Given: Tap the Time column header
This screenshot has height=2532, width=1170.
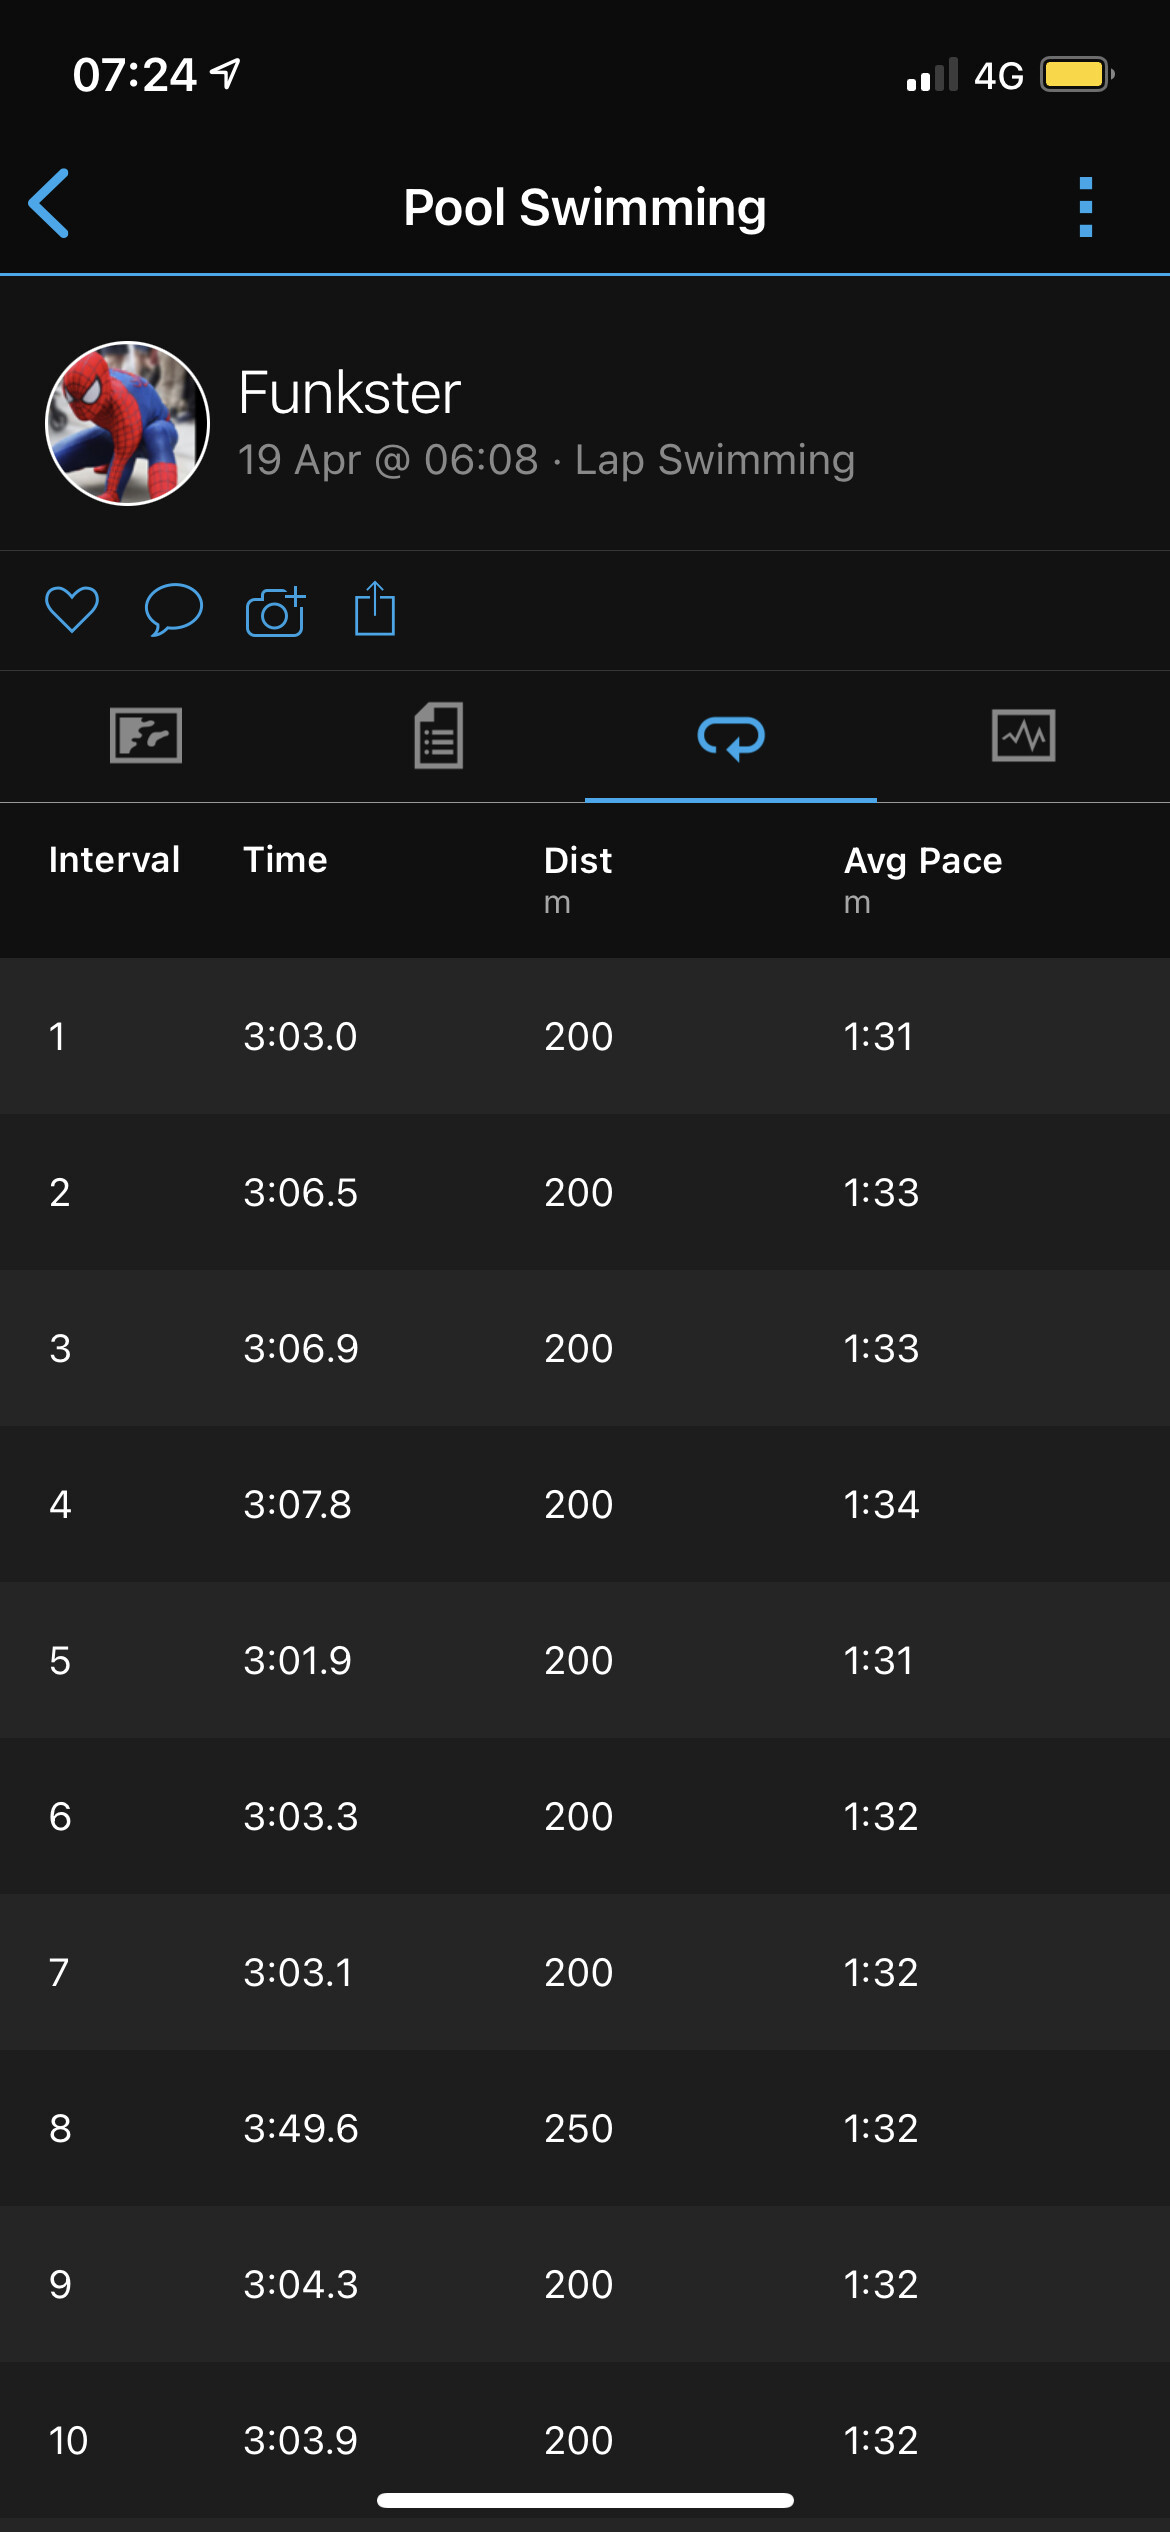Looking at the screenshot, I should point(285,860).
